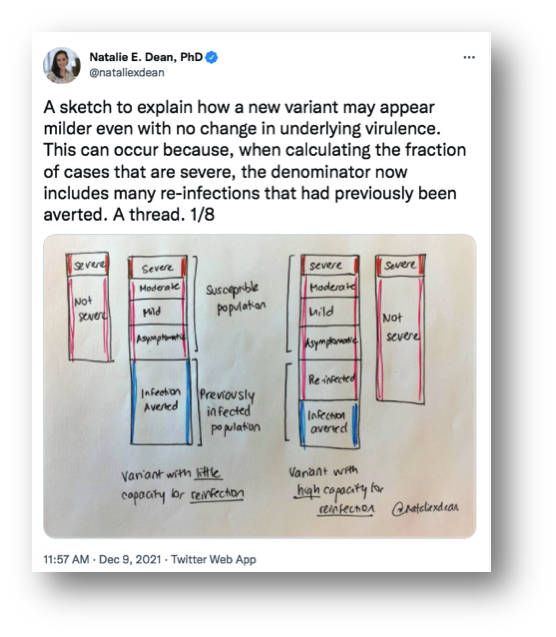Click the display name Natalie E. Dean, PhD

(x=146, y=57)
